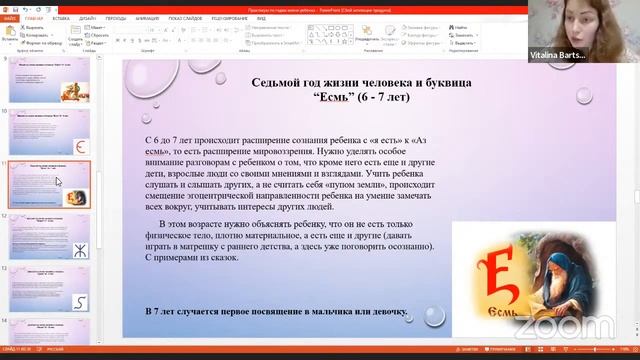This screenshot has width=640, height=360.
Task: Select slide 12 thumbnail with Ж letter
Action: (x=49, y=237)
